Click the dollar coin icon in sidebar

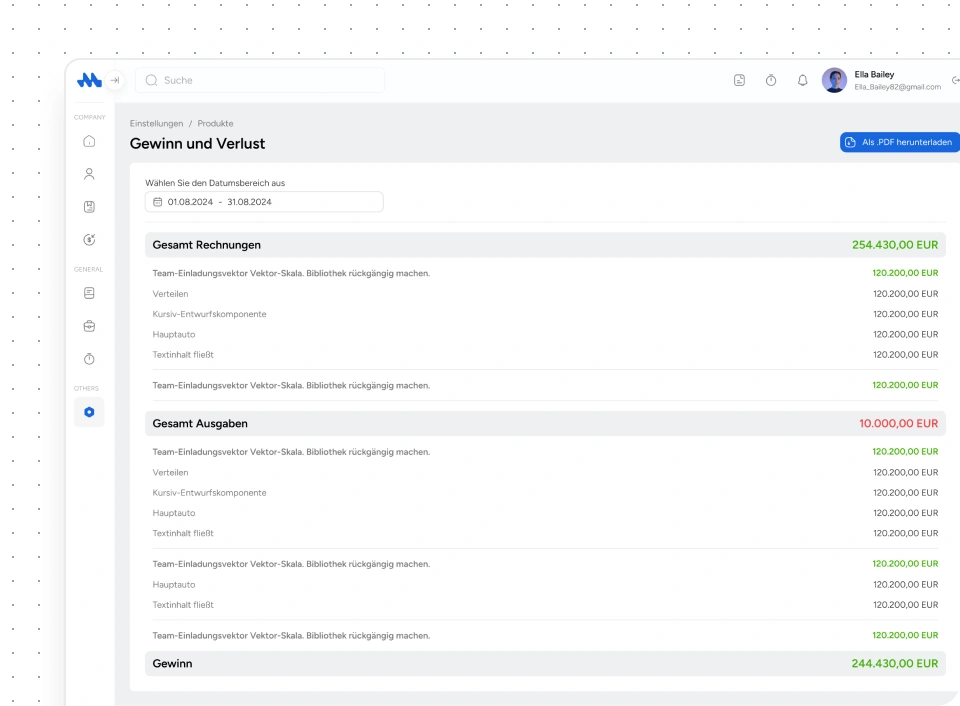(x=89, y=240)
